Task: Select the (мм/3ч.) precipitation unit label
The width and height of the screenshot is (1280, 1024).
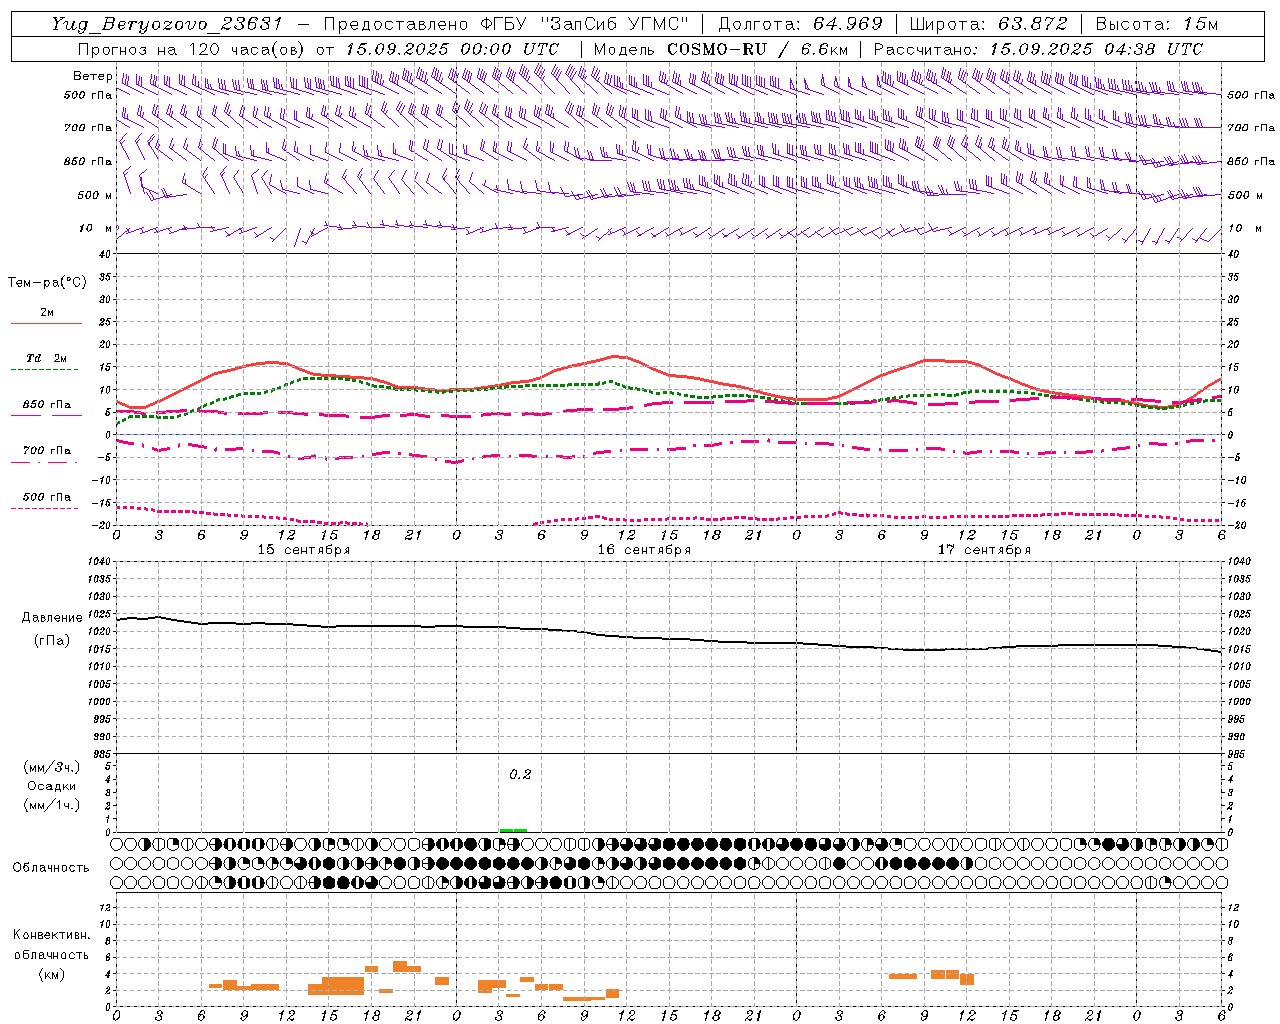Action: [x=52, y=767]
